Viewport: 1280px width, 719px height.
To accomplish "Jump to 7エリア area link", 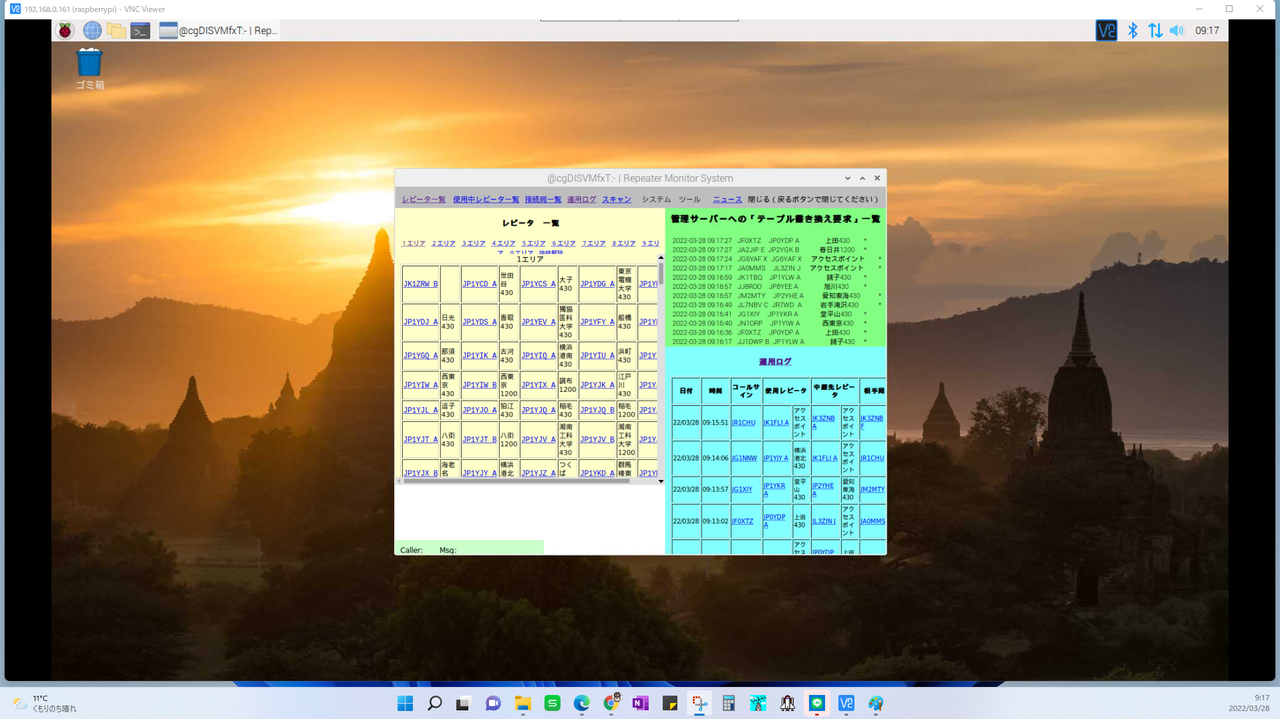I will click(594, 243).
